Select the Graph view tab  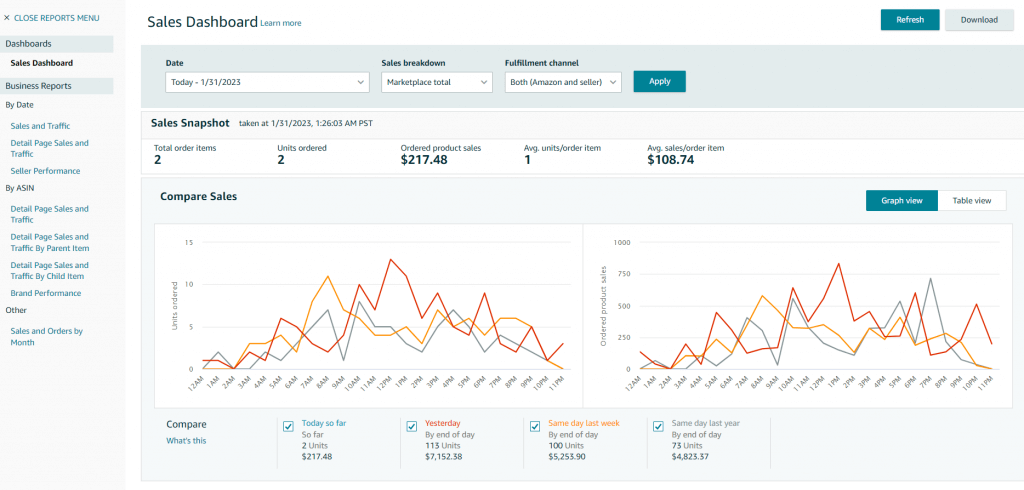901,201
